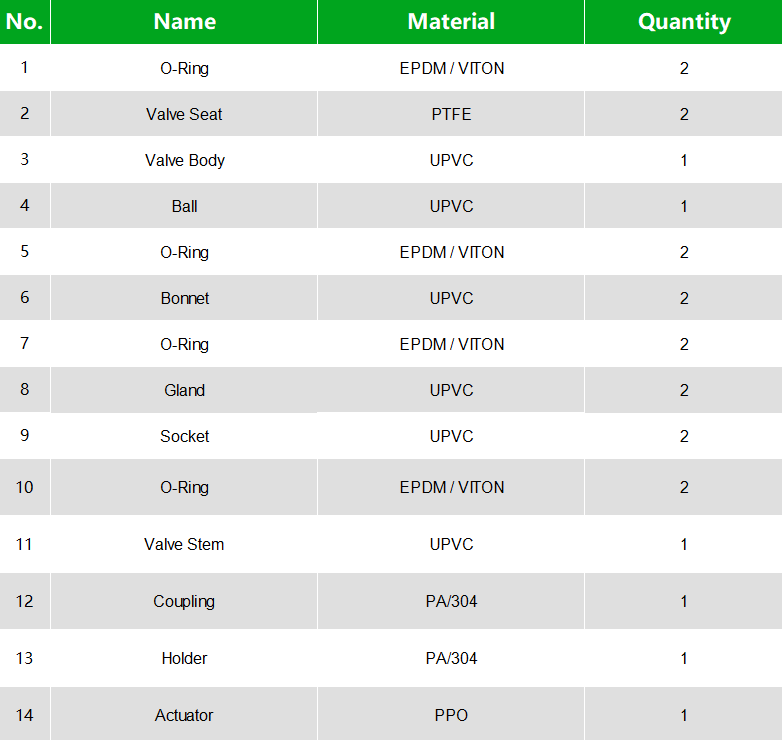This screenshot has width=782, height=740.
Task: Click the Actuator name cell
Action: point(184,715)
